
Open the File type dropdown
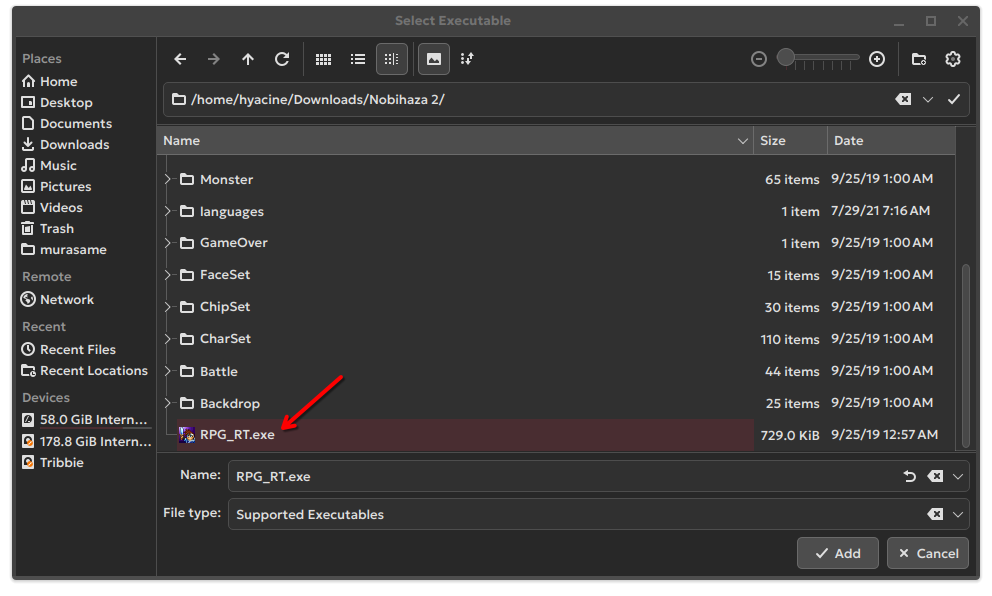tap(959, 514)
